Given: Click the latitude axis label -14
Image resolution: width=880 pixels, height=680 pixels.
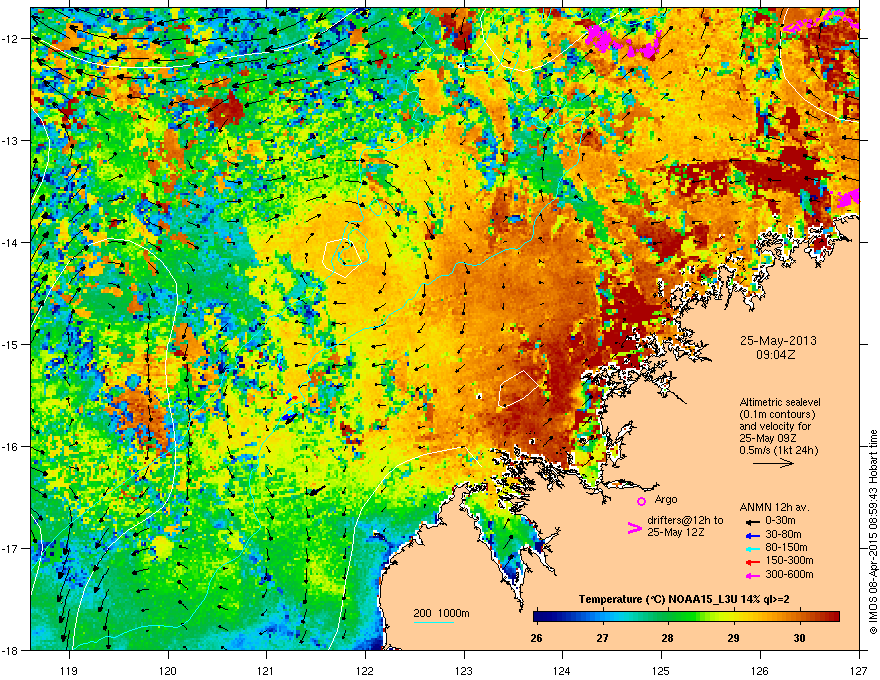Looking at the screenshot, I should click(10, 243).
